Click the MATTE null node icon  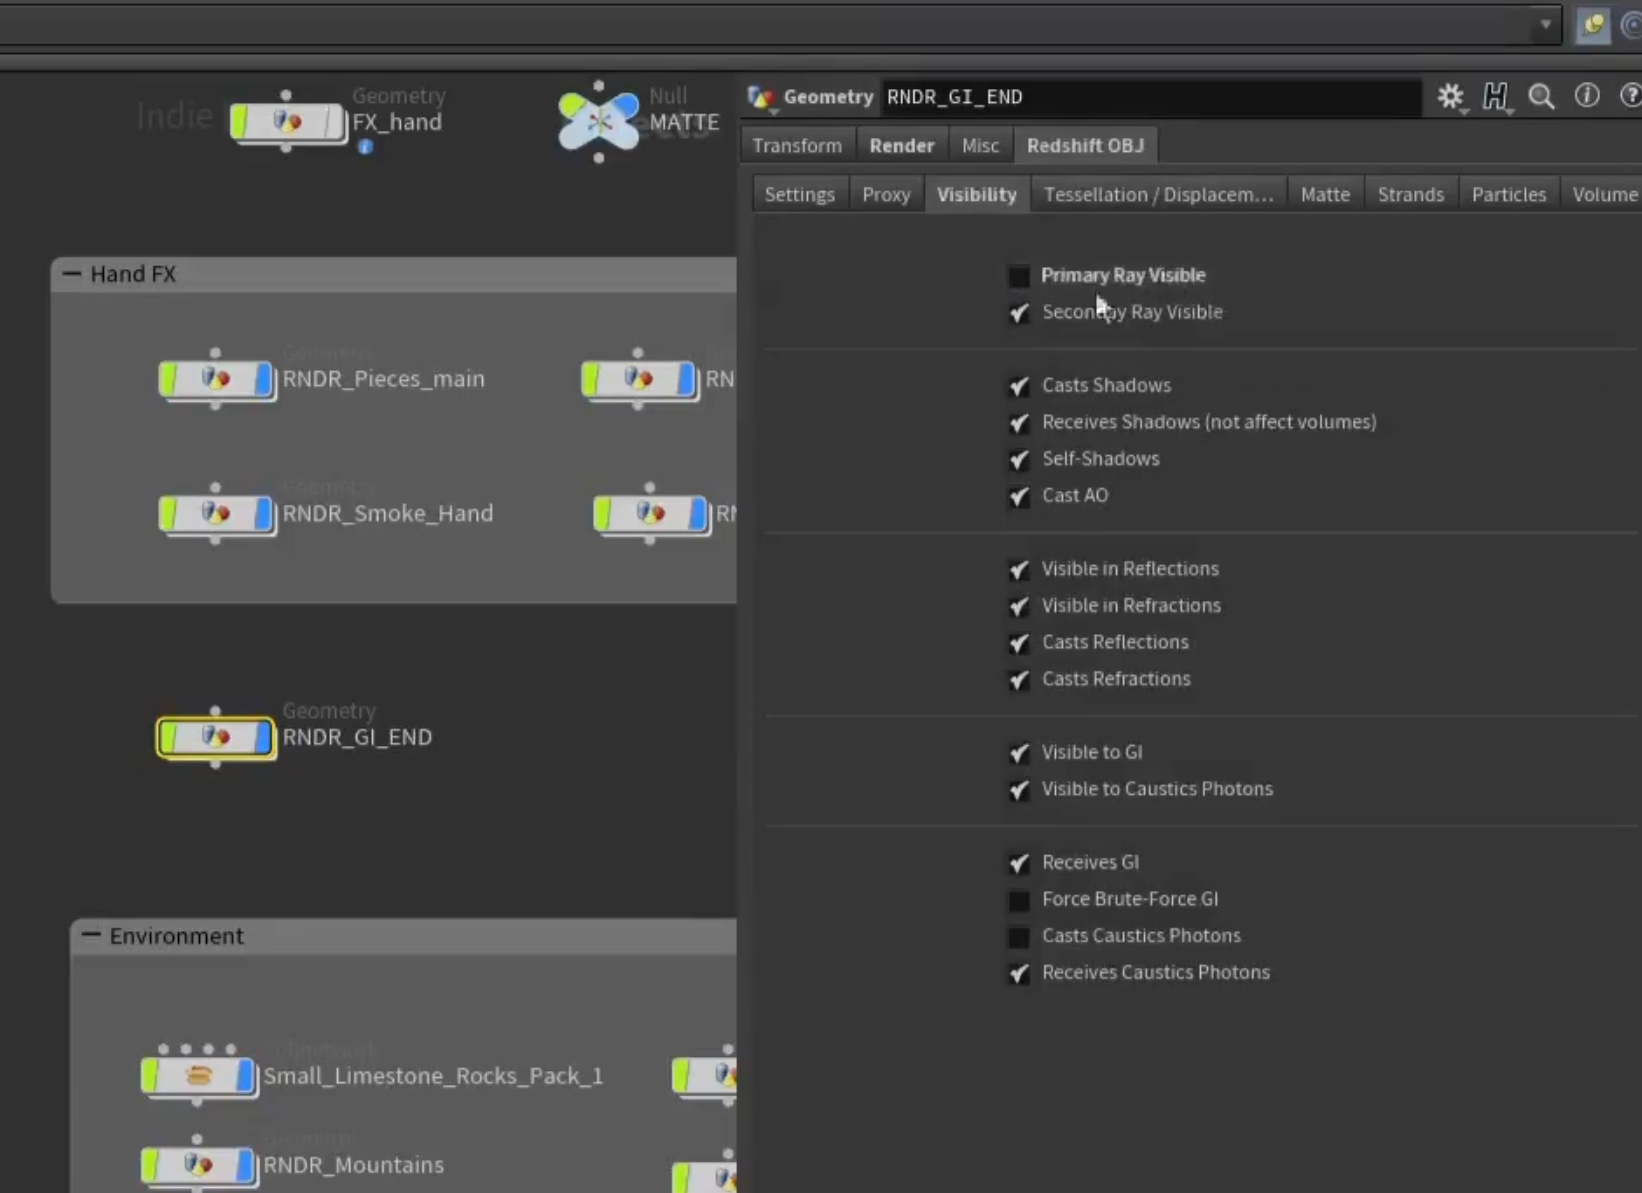[598, 122]
